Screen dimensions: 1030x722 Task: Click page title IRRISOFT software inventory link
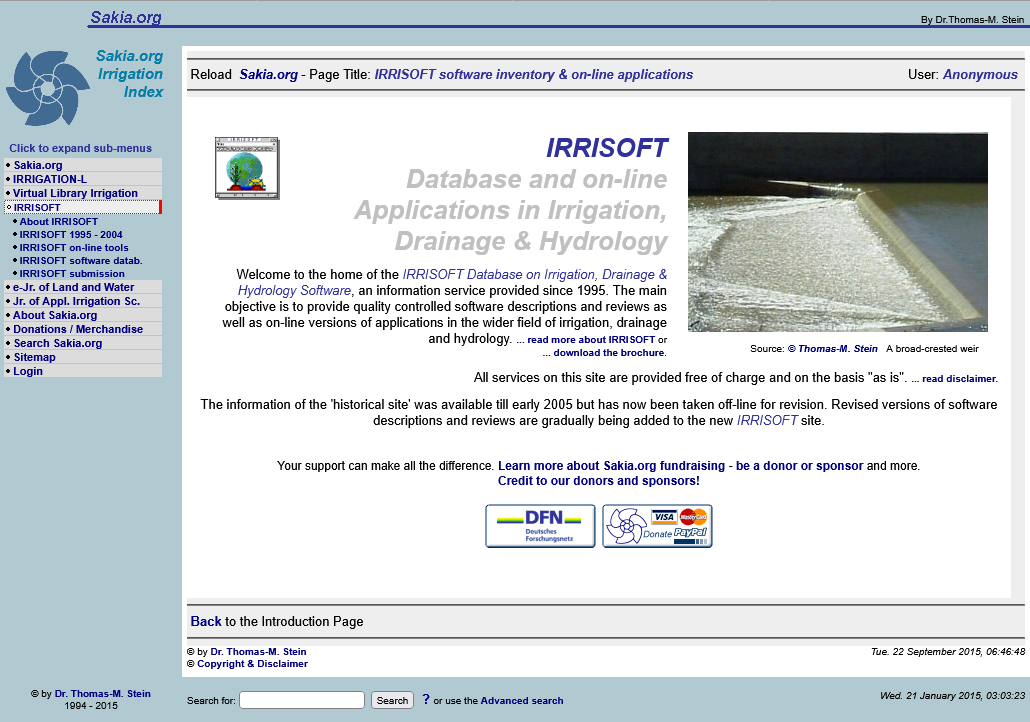coord(533,74)
